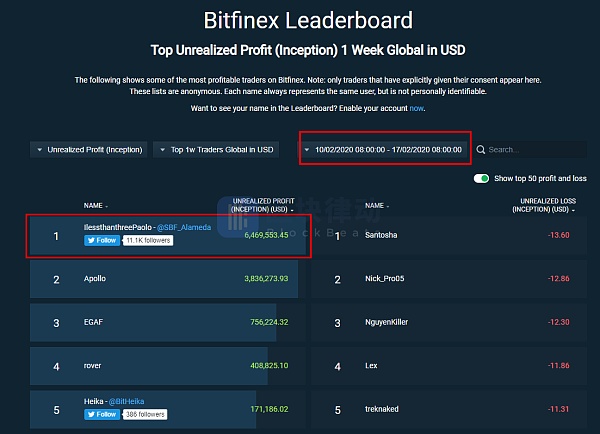Click trader name Heika
Image resolution: width=600 pixels, height=434 pixels.
(x=93, y=401)
